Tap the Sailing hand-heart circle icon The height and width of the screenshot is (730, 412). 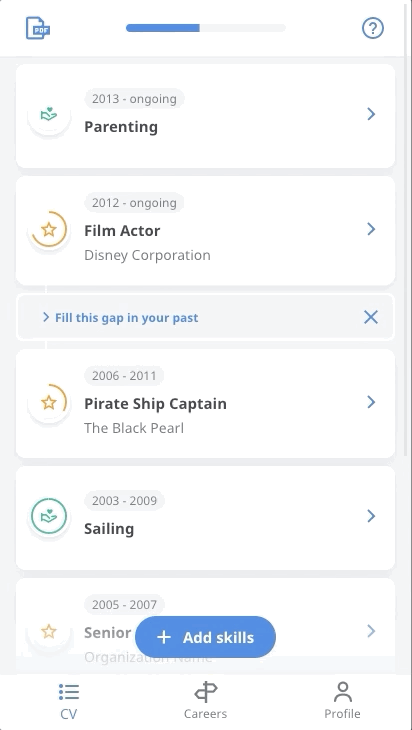click(49, 516)
